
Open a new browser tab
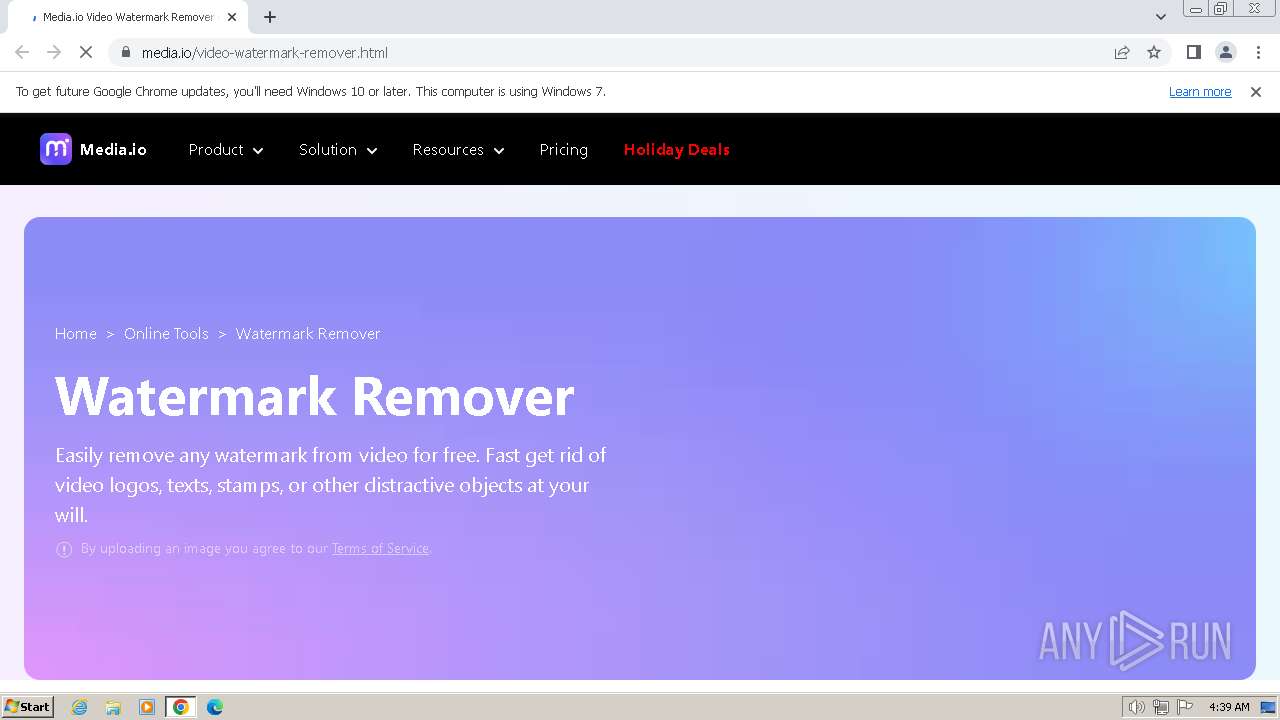click(270, 17)
